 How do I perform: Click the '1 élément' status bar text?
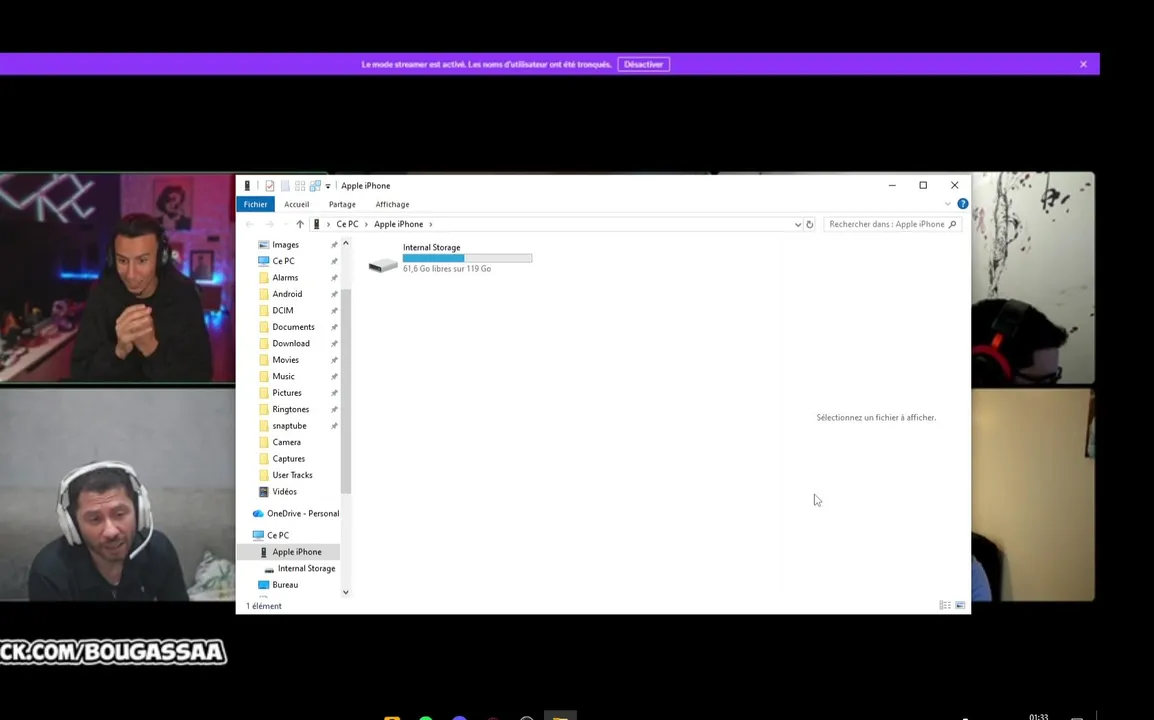pos(263,607)
